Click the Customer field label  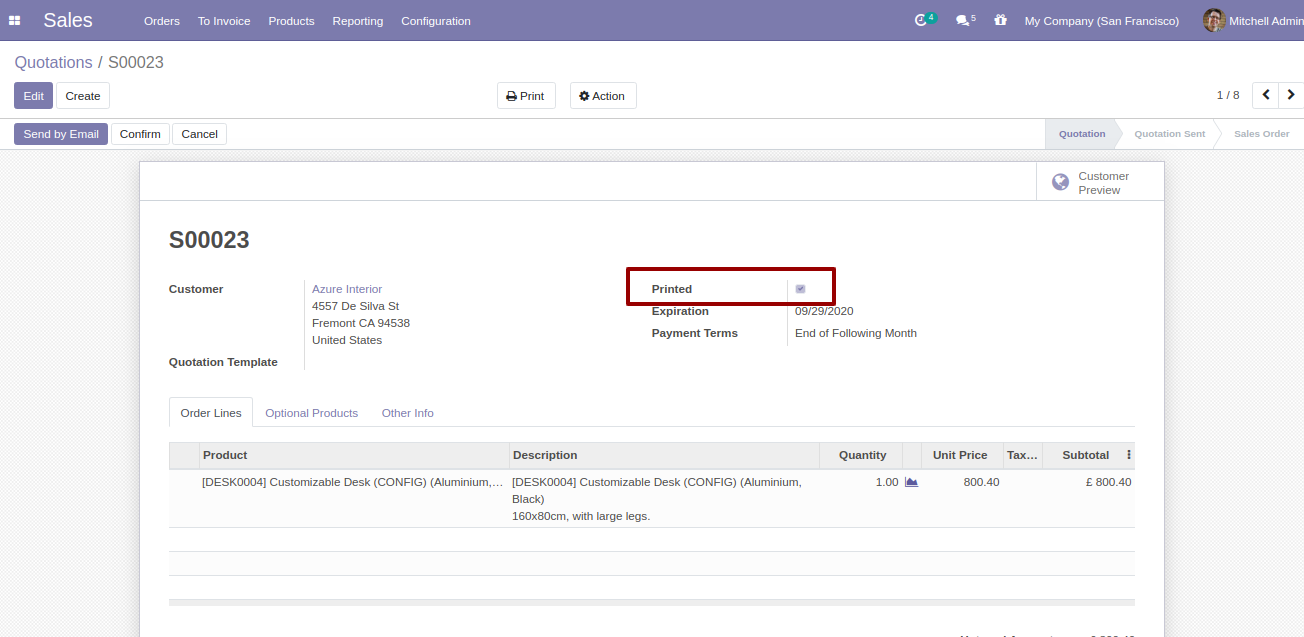(x=196, y=289)
